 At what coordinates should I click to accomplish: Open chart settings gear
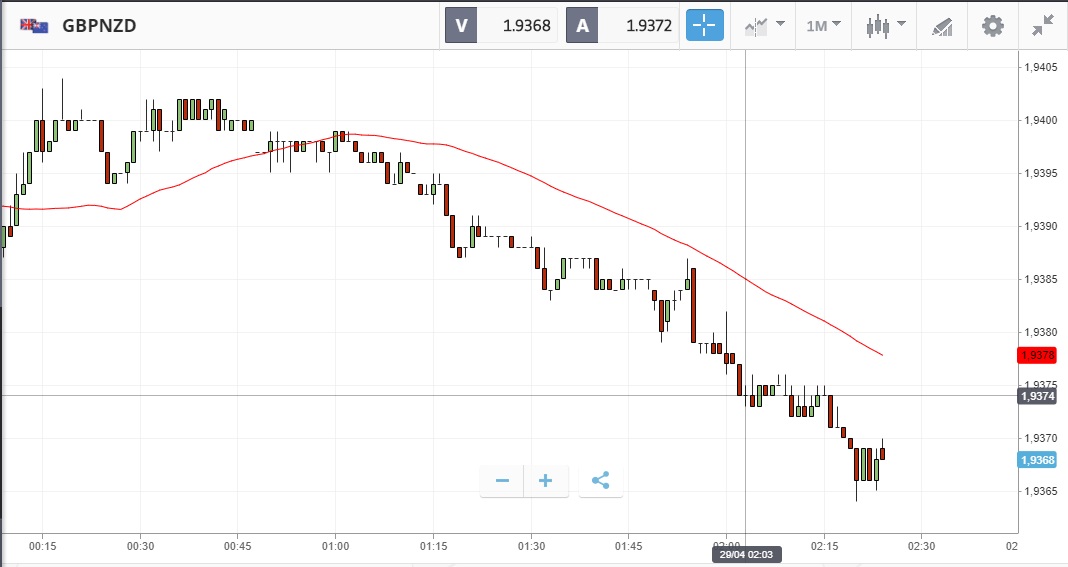tap(992, 26)
